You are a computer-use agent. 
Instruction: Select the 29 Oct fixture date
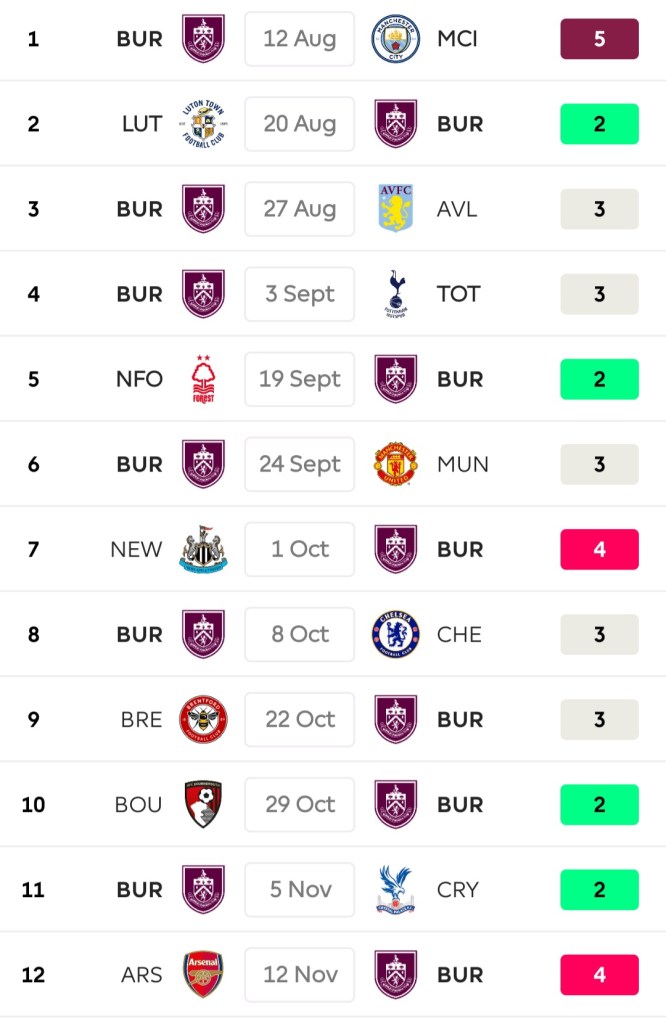coord(300,804)
